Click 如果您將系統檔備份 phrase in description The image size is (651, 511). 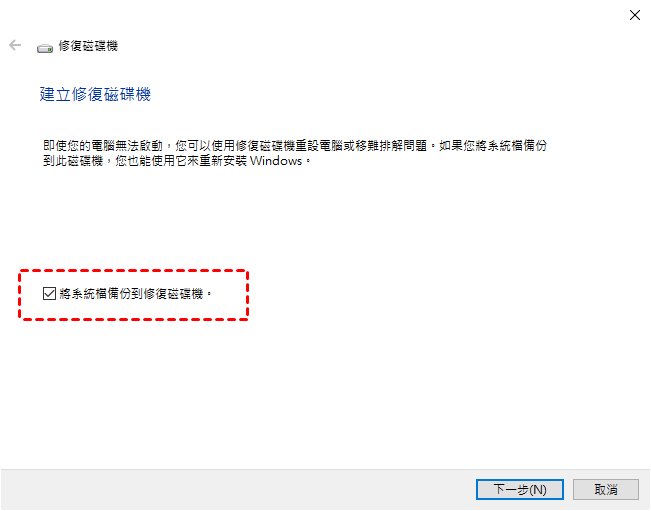point(493,145)
